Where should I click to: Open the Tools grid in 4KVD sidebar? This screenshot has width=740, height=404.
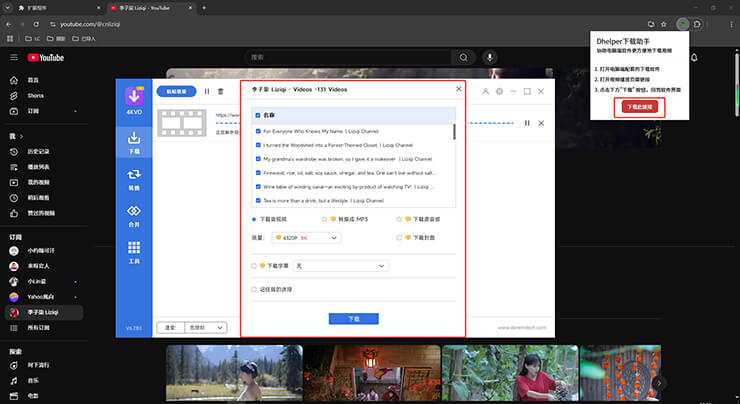[134, 252]
